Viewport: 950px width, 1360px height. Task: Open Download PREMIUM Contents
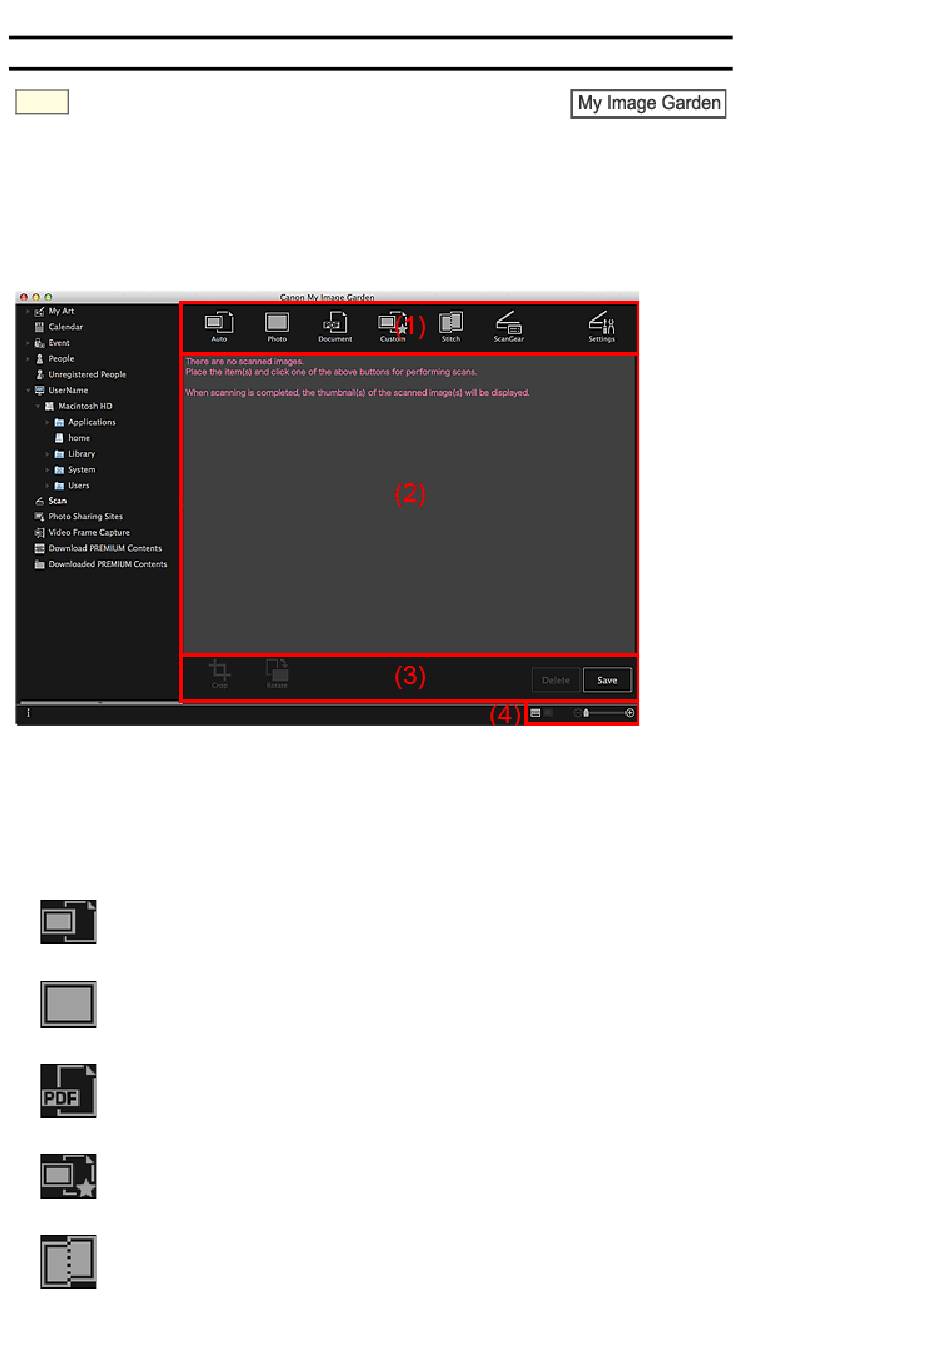point(98,549)
